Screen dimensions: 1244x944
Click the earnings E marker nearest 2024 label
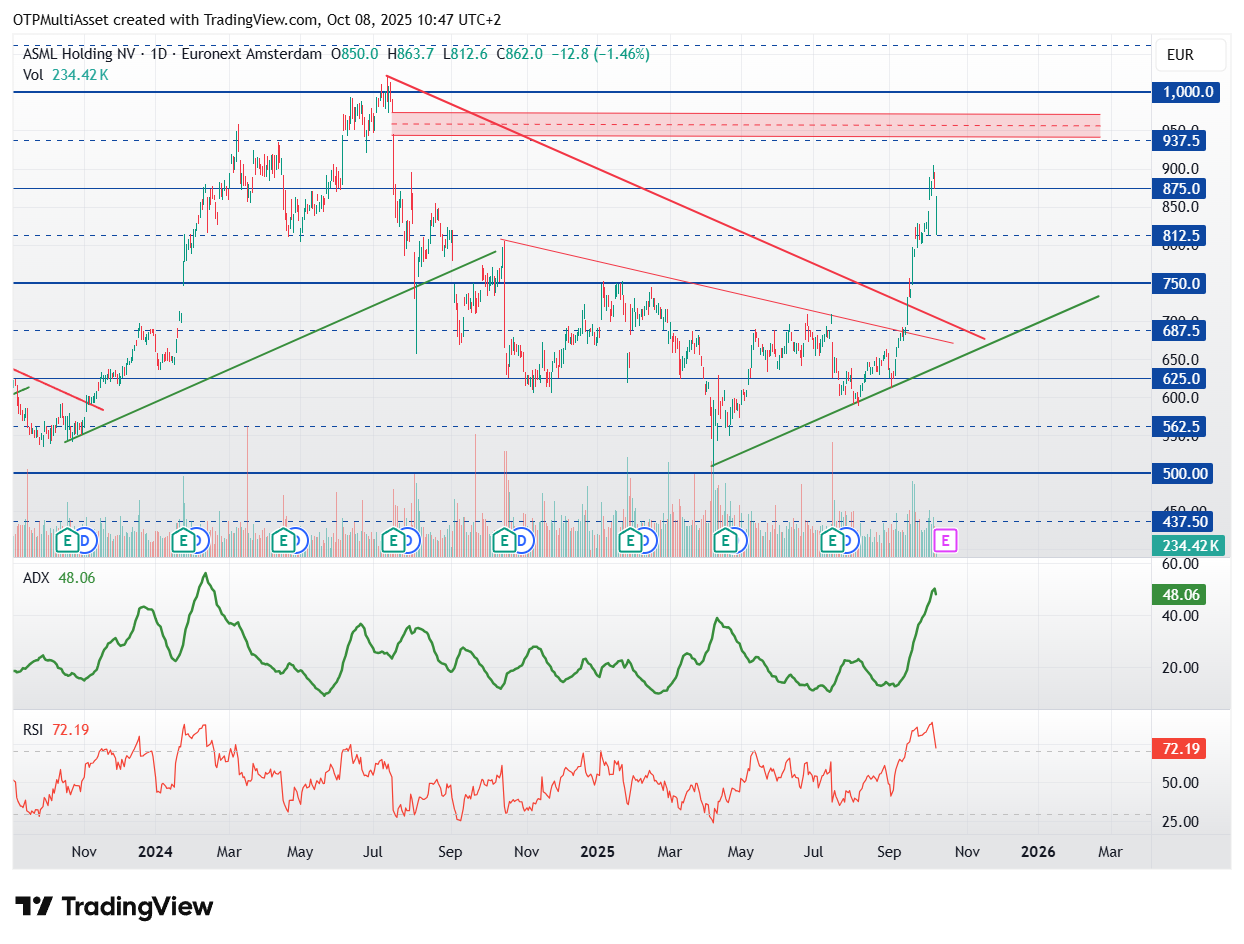(x=183, y=541)
